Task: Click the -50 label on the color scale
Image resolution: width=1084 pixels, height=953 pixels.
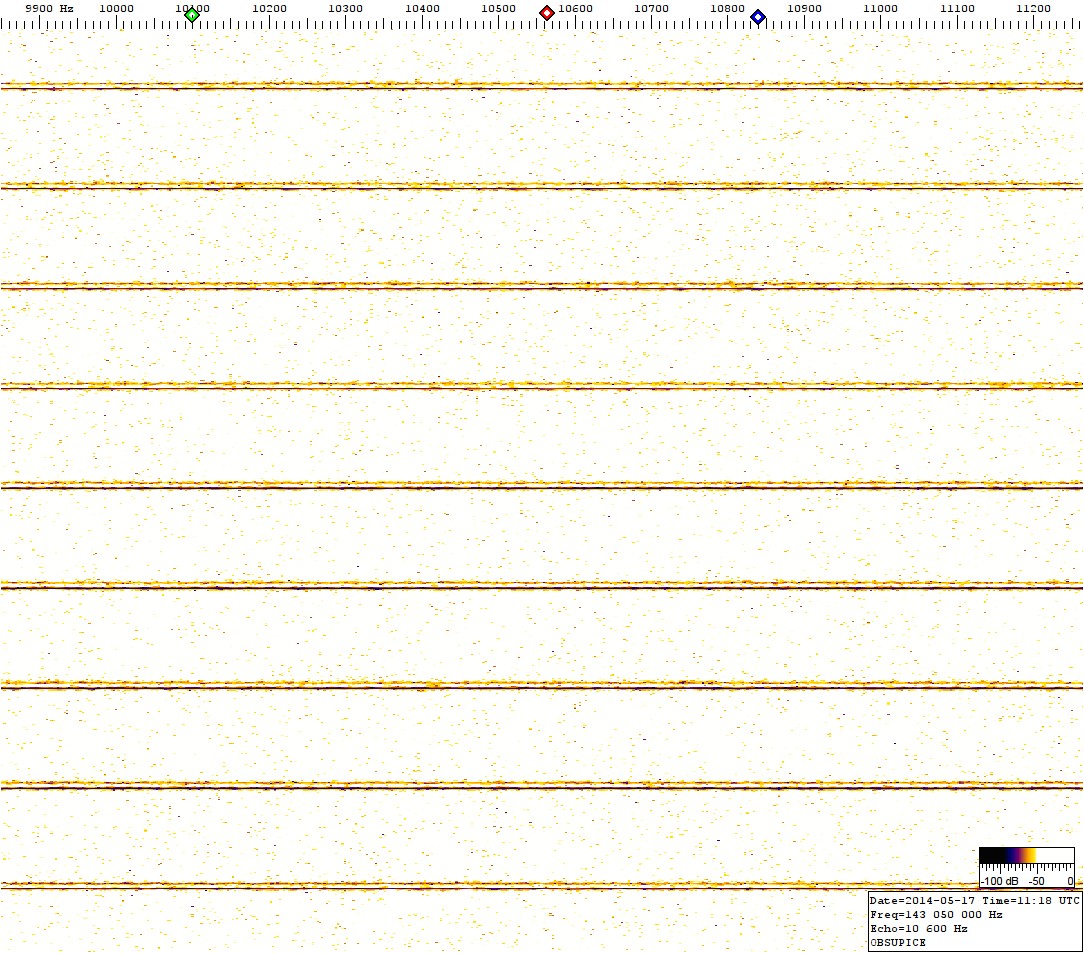Action: point(1037,881)
